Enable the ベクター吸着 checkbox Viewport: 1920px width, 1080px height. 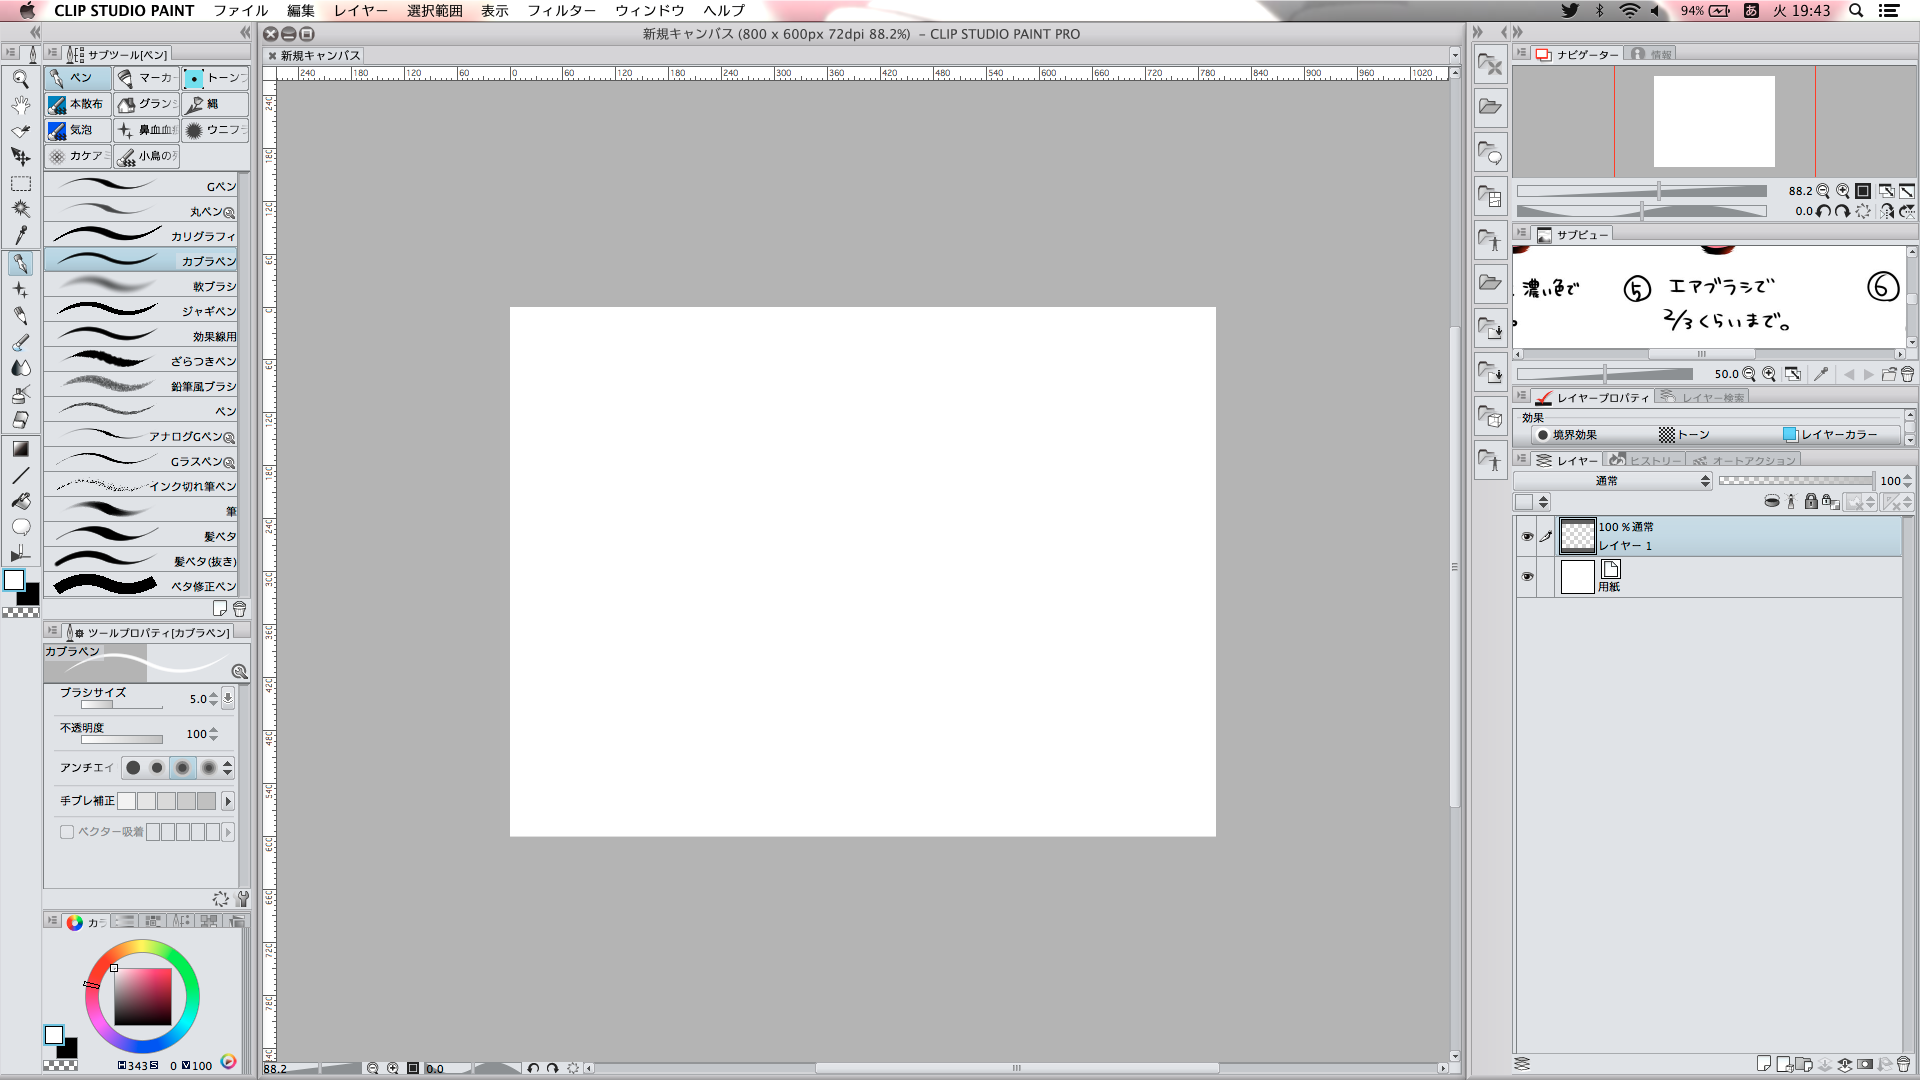(x=67, y=832)
